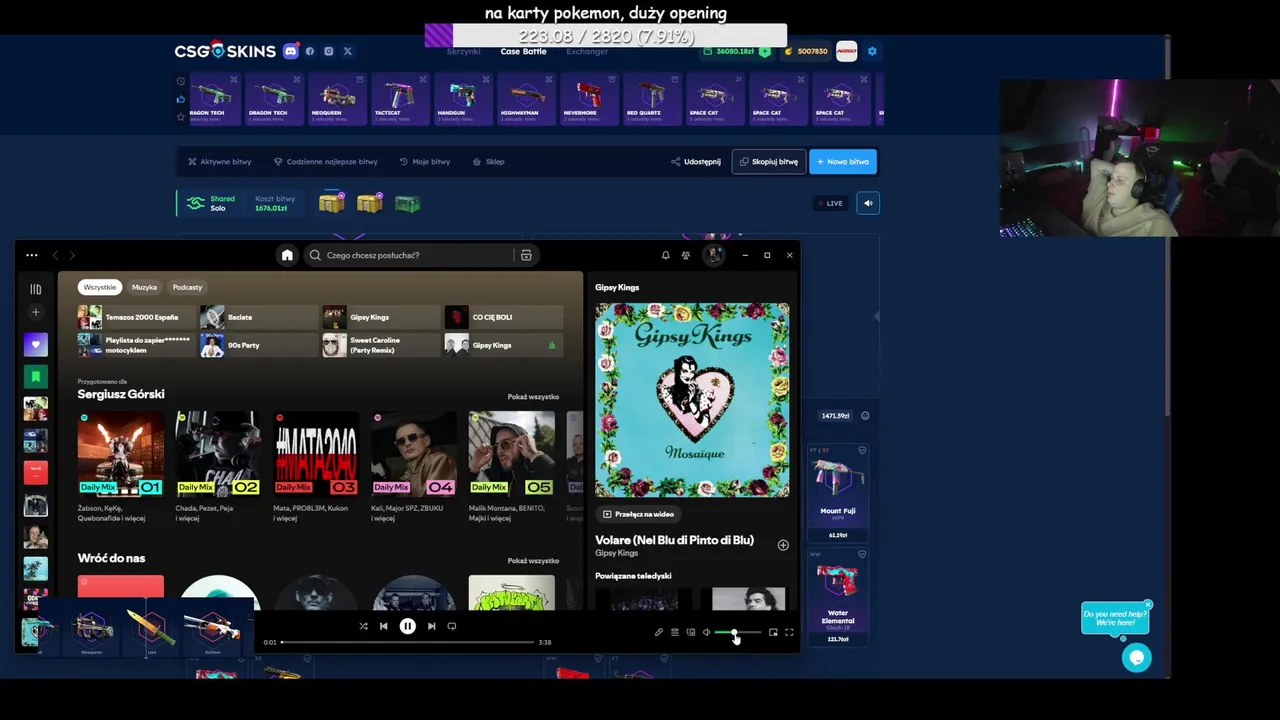Viewport: 1280px width, 720px height.
Task: Open Discord icon on CSGOSkins header
Action: tap(291, 51)
